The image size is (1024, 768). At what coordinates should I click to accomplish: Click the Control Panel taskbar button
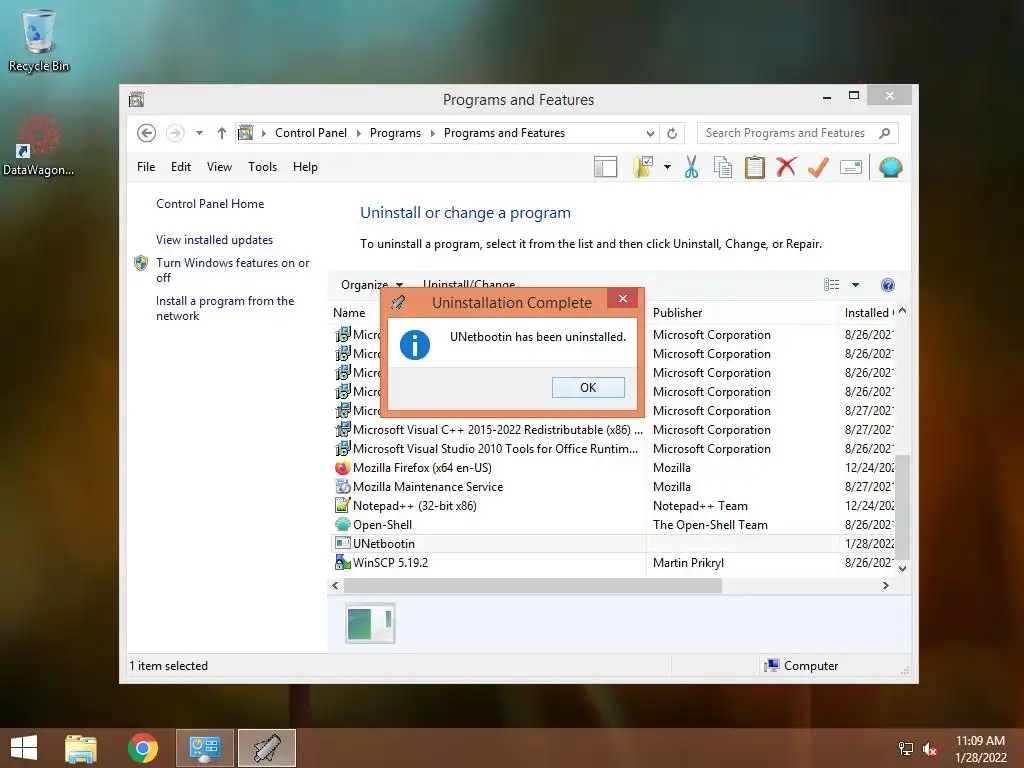(204, 748)
